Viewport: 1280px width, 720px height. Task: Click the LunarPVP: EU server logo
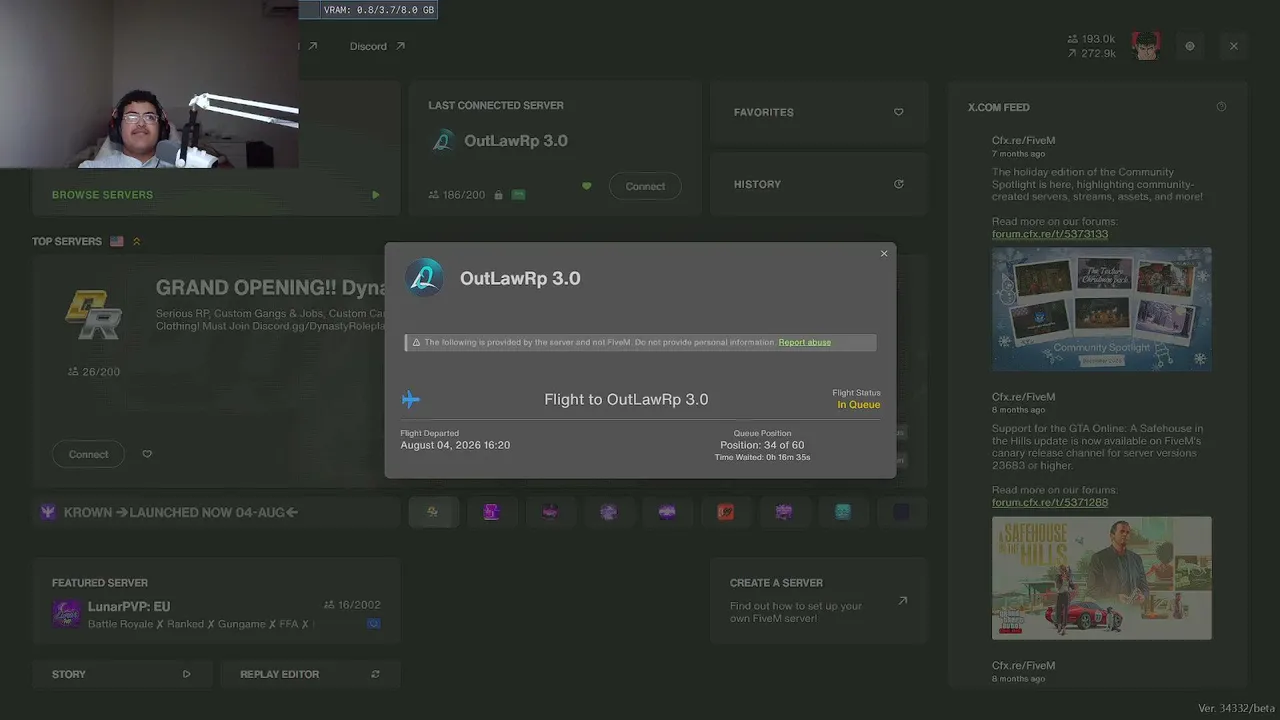67,613
